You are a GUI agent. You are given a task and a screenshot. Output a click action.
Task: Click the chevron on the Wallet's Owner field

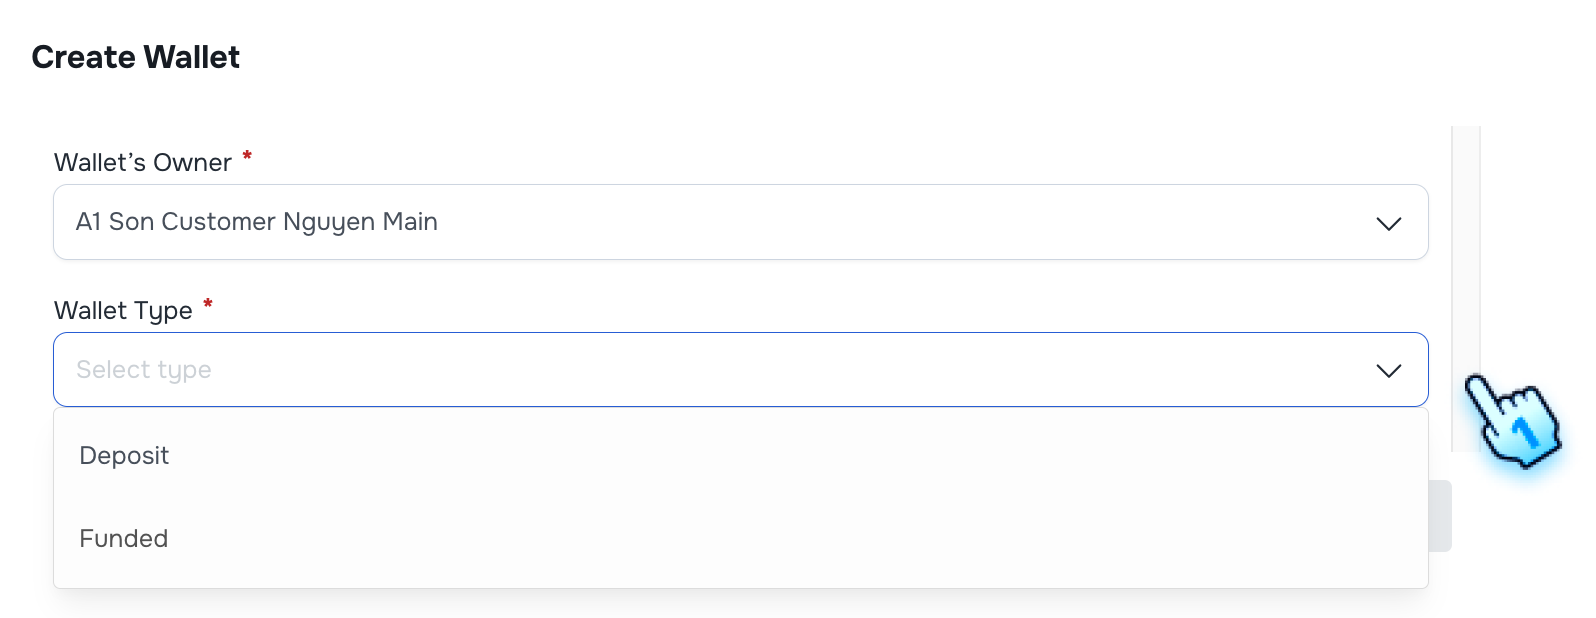coord(1388,222)
